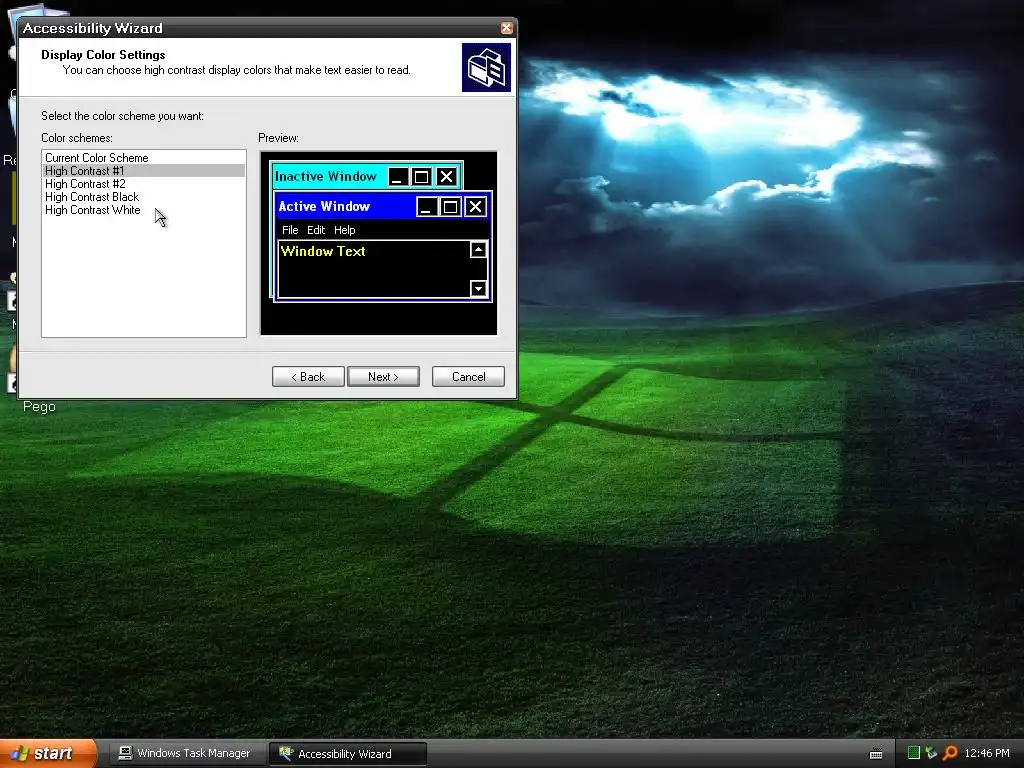Screen dimensions: 1024x768
Task: Select the Pego desktop icon label
Action: [x=39, y=407]
